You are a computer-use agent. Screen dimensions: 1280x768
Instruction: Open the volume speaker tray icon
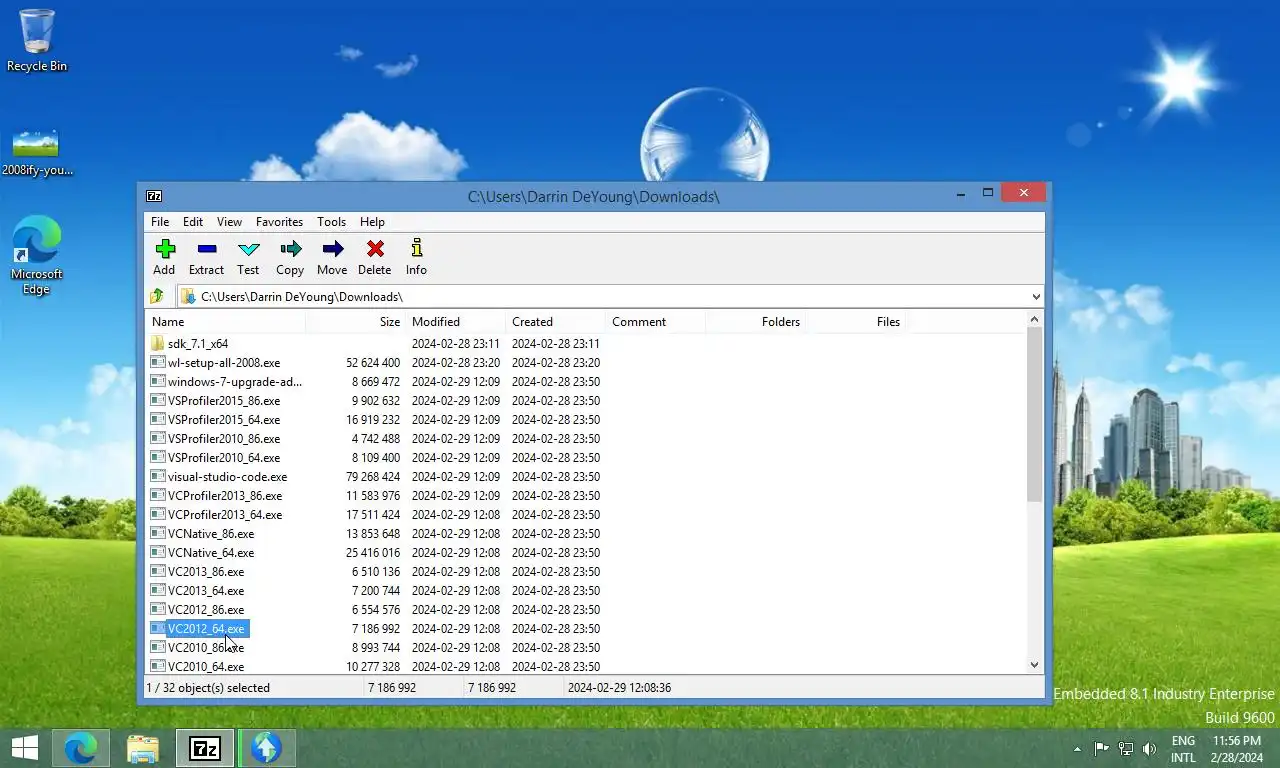pos(1150,748)
